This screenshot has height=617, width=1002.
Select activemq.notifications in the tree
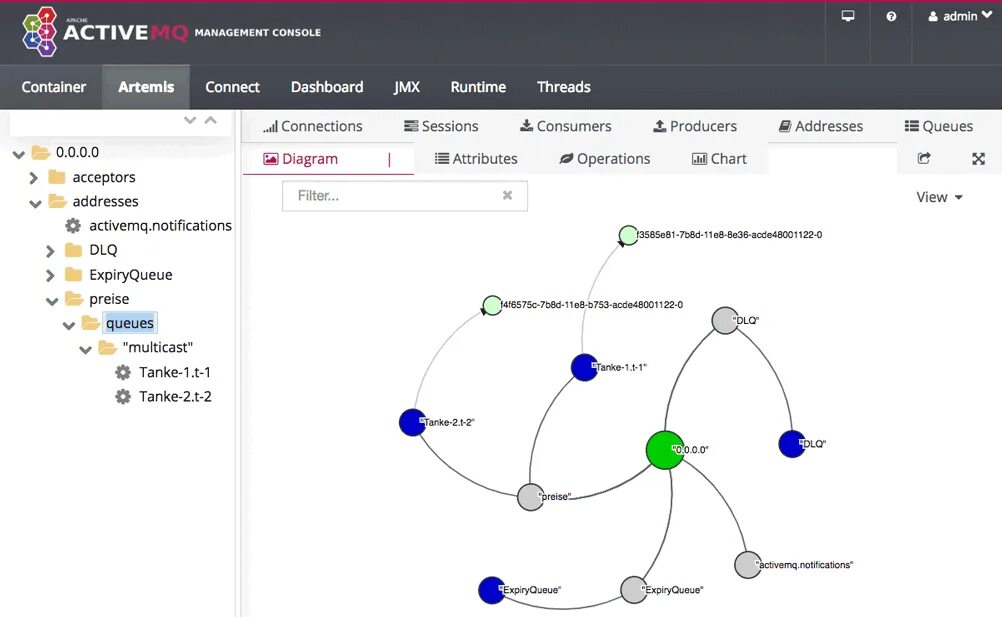[160, 225]
